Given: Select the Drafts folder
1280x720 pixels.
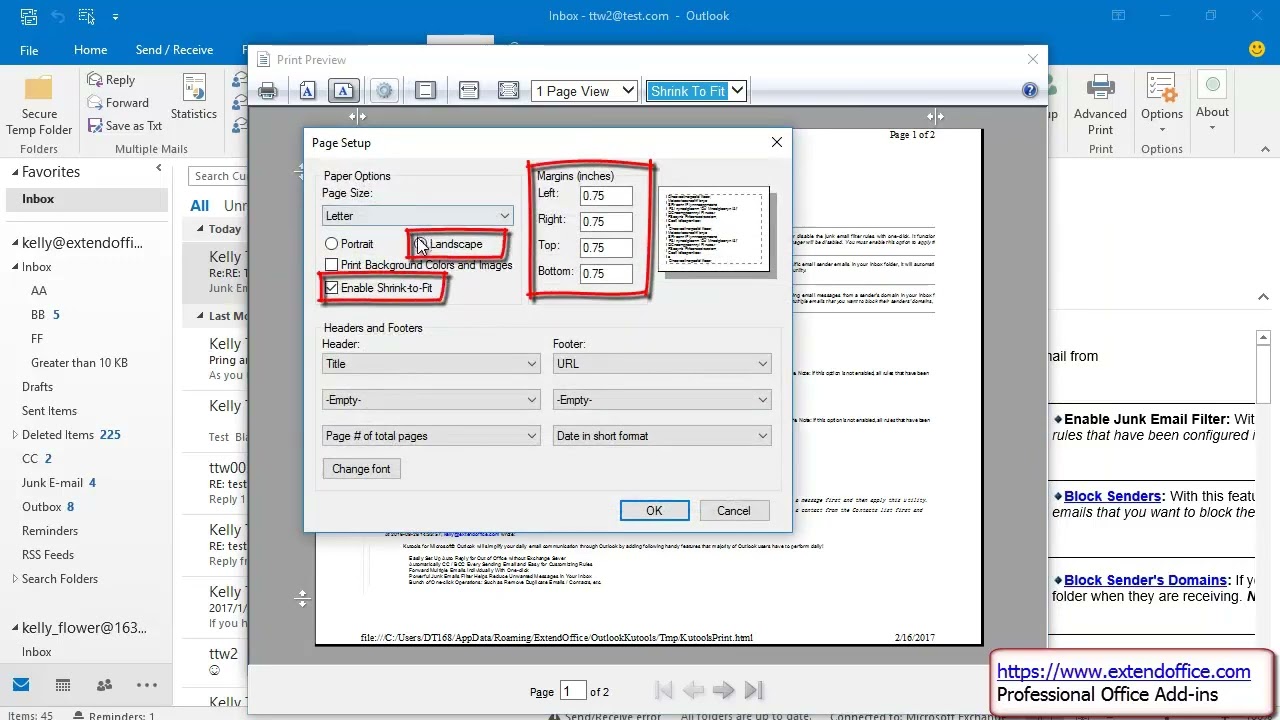Looking at the screenshot, I should pyautogui.click(x=38, y=387).
